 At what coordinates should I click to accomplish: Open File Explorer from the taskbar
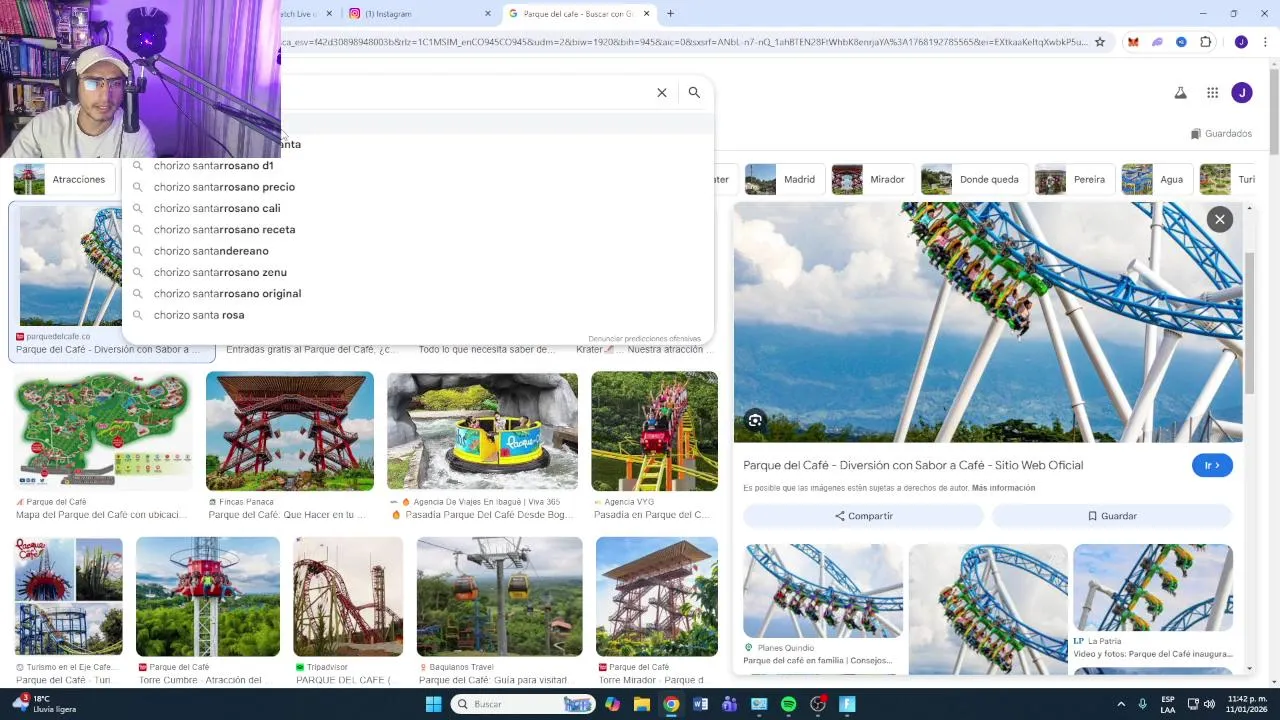642,704
